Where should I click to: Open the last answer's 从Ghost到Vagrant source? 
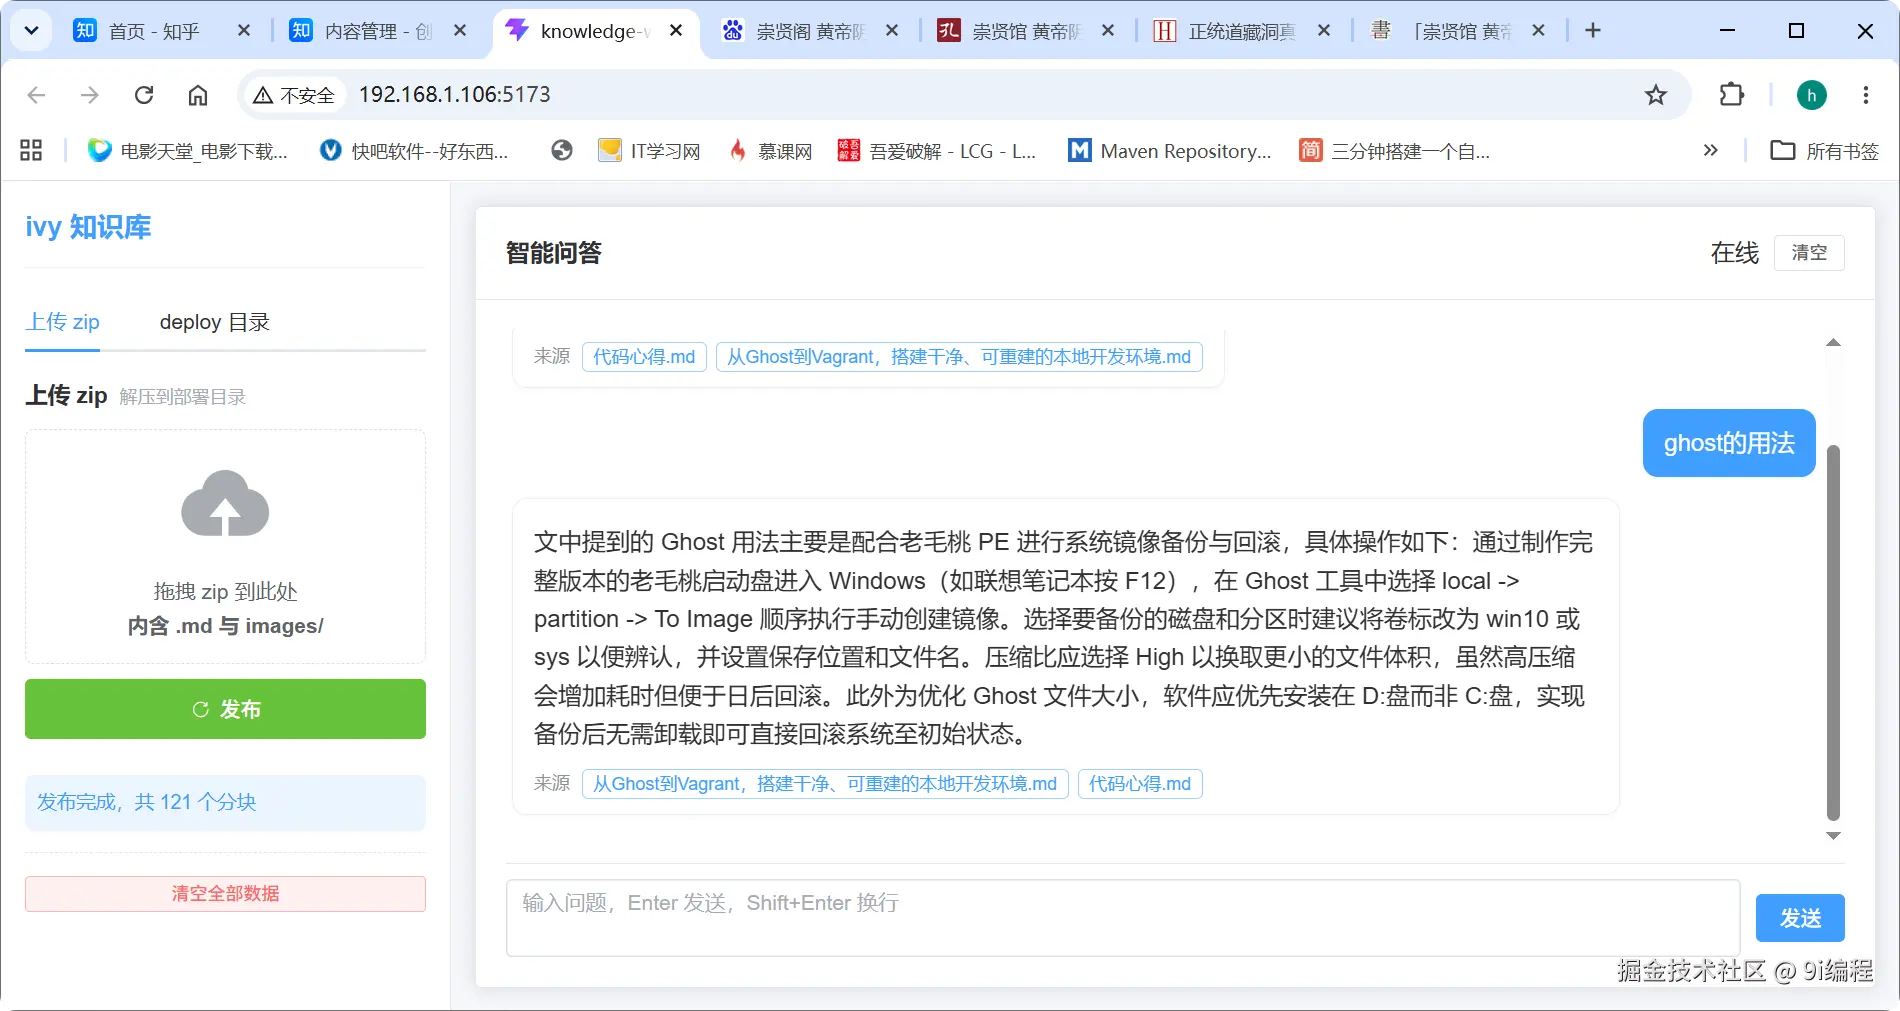[x=825, y=784]
